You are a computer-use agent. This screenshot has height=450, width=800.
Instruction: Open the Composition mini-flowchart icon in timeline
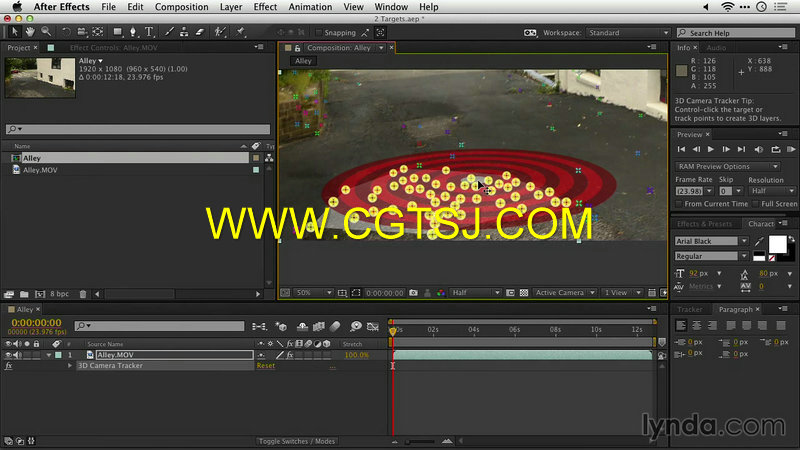click(x=259, y=327)
